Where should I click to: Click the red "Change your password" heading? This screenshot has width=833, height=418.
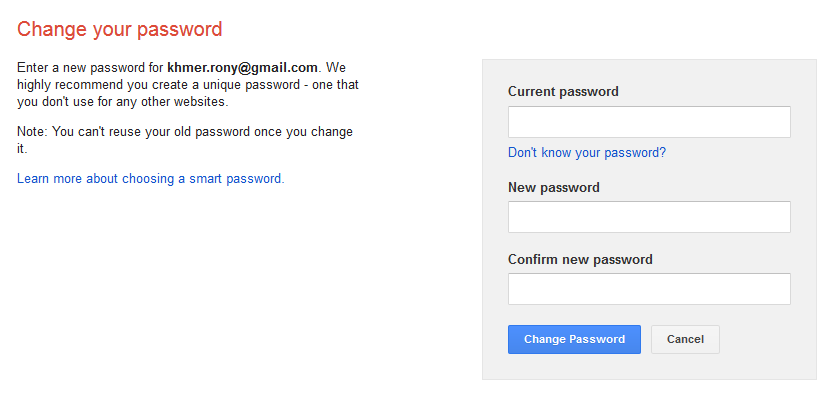coord(119,29)
